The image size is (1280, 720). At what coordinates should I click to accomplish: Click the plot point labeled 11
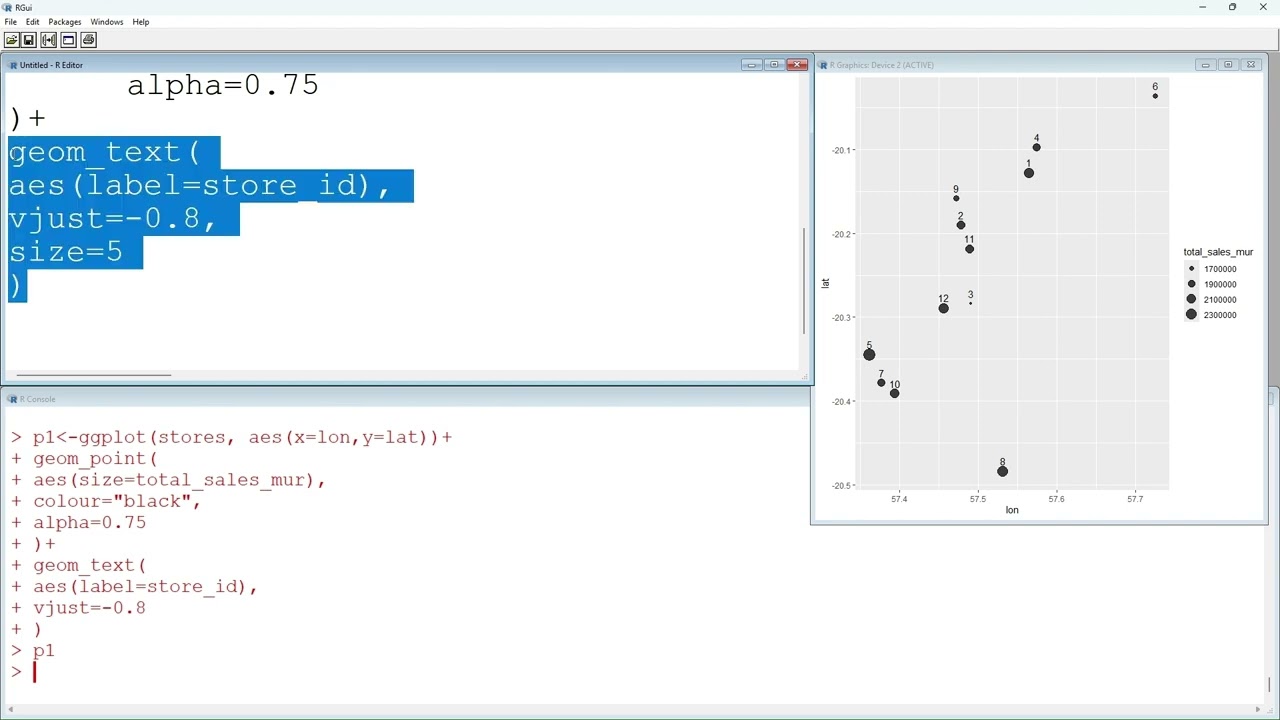point(969,249)
